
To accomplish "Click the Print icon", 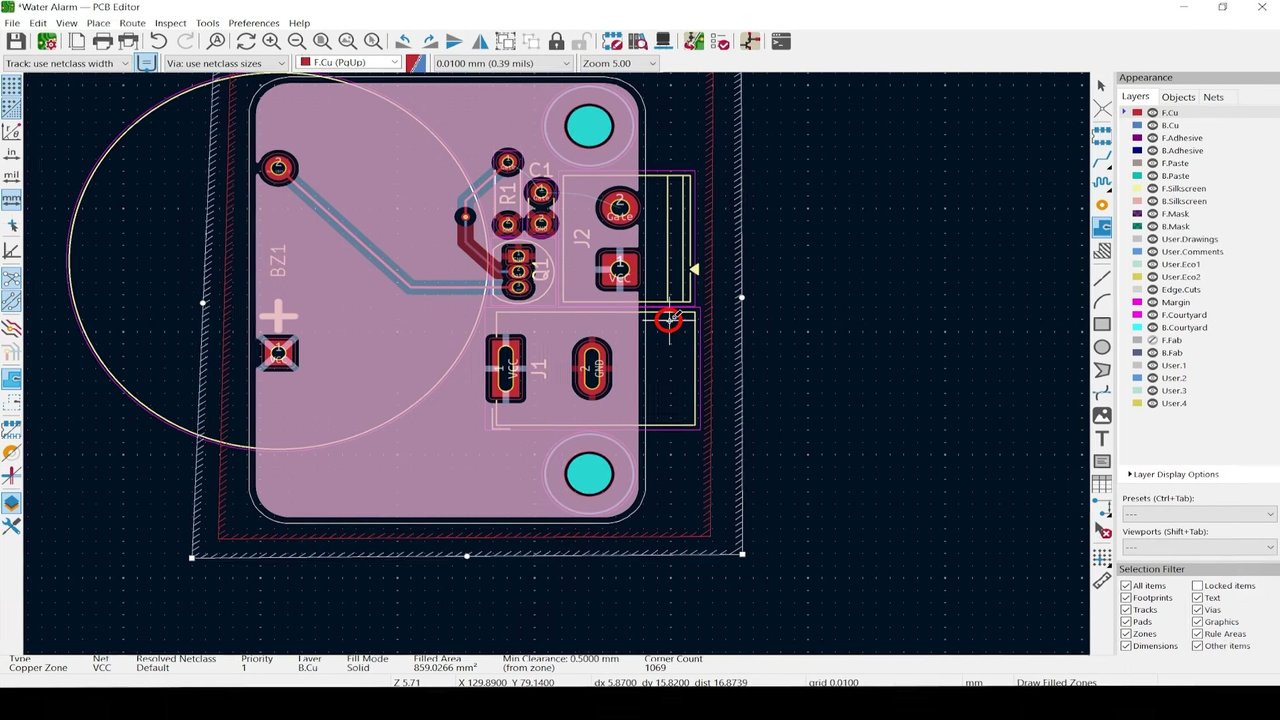I will pyautogui.click(x=102, y=41).
